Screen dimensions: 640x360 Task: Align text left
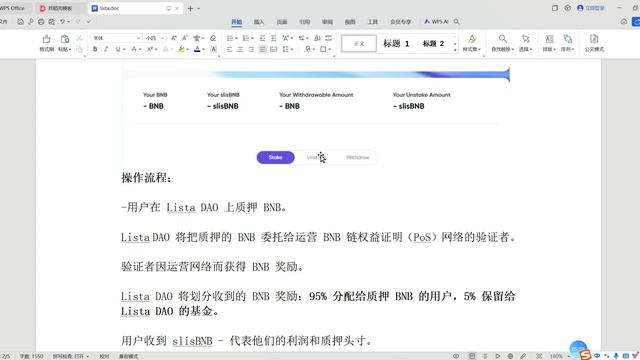pos(229,49)
